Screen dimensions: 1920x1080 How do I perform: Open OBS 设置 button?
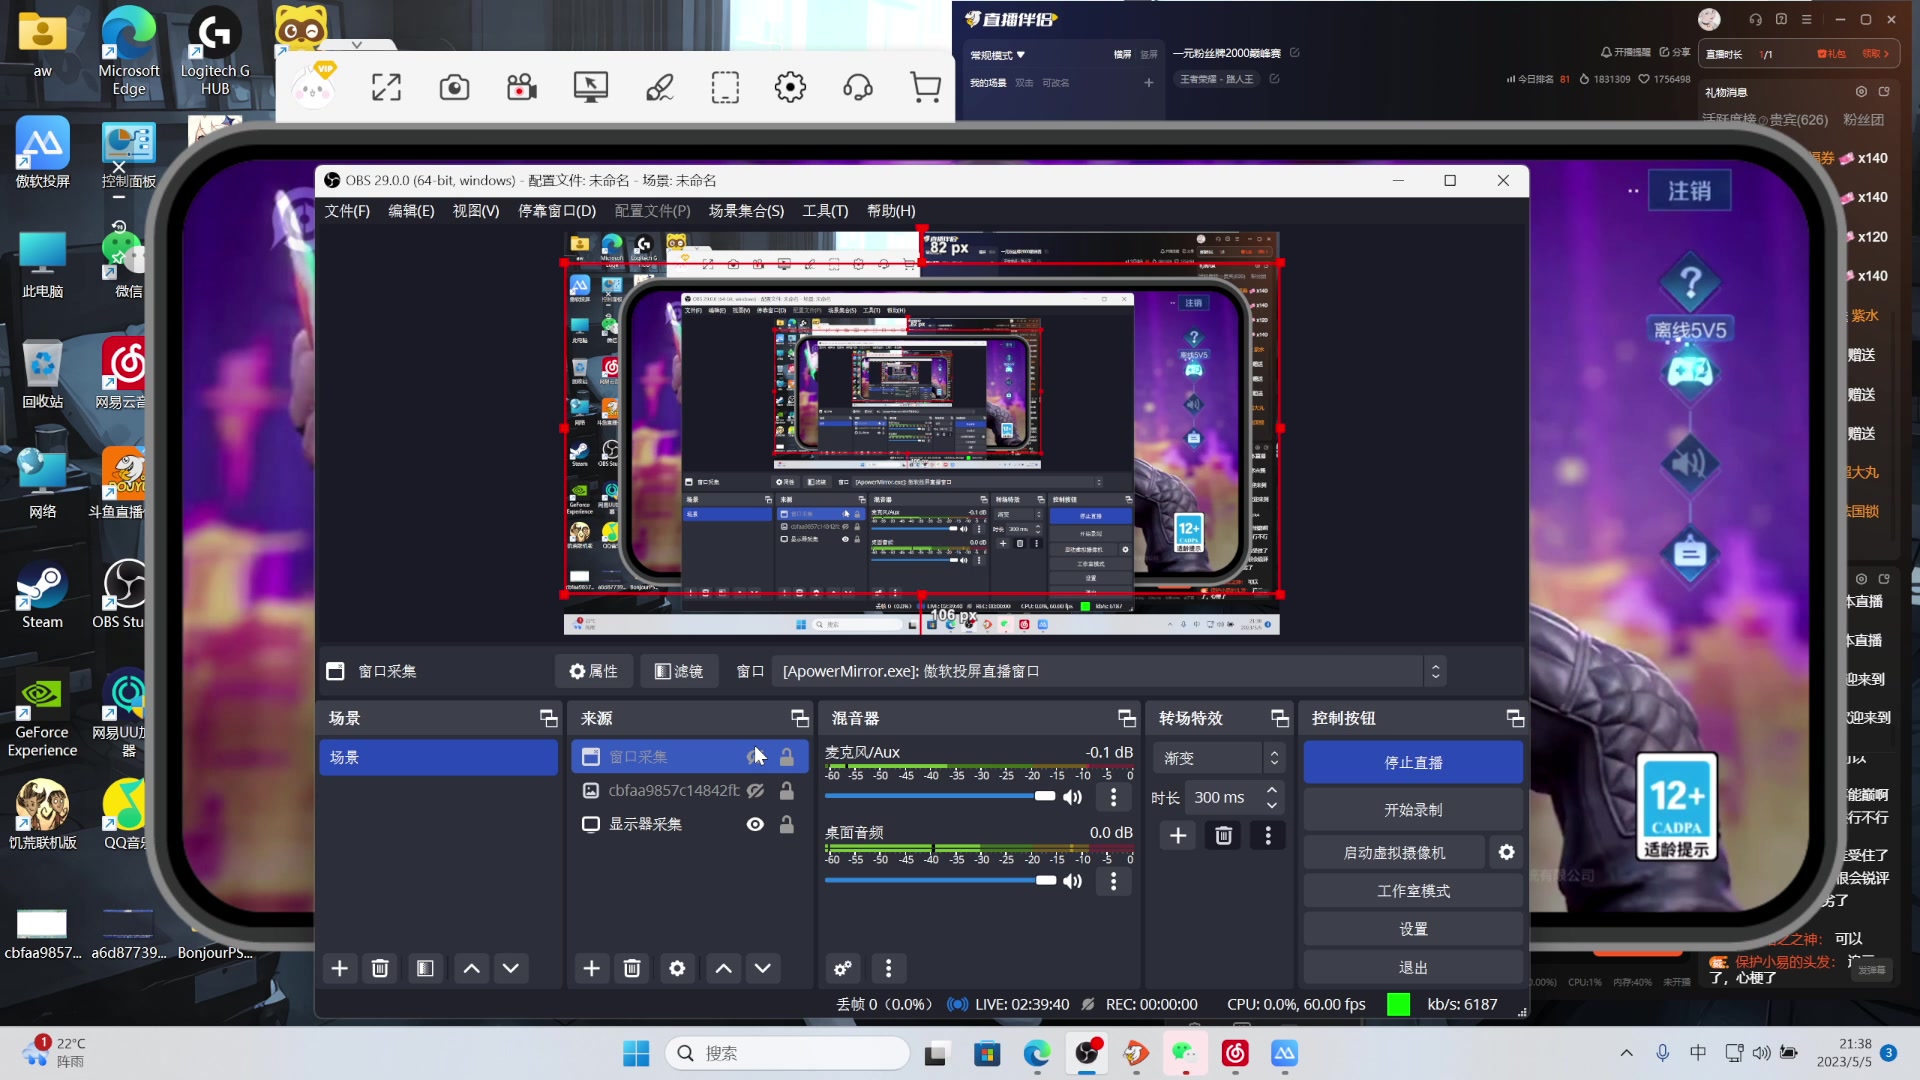pyautogui.click(x=1413, y=929)
